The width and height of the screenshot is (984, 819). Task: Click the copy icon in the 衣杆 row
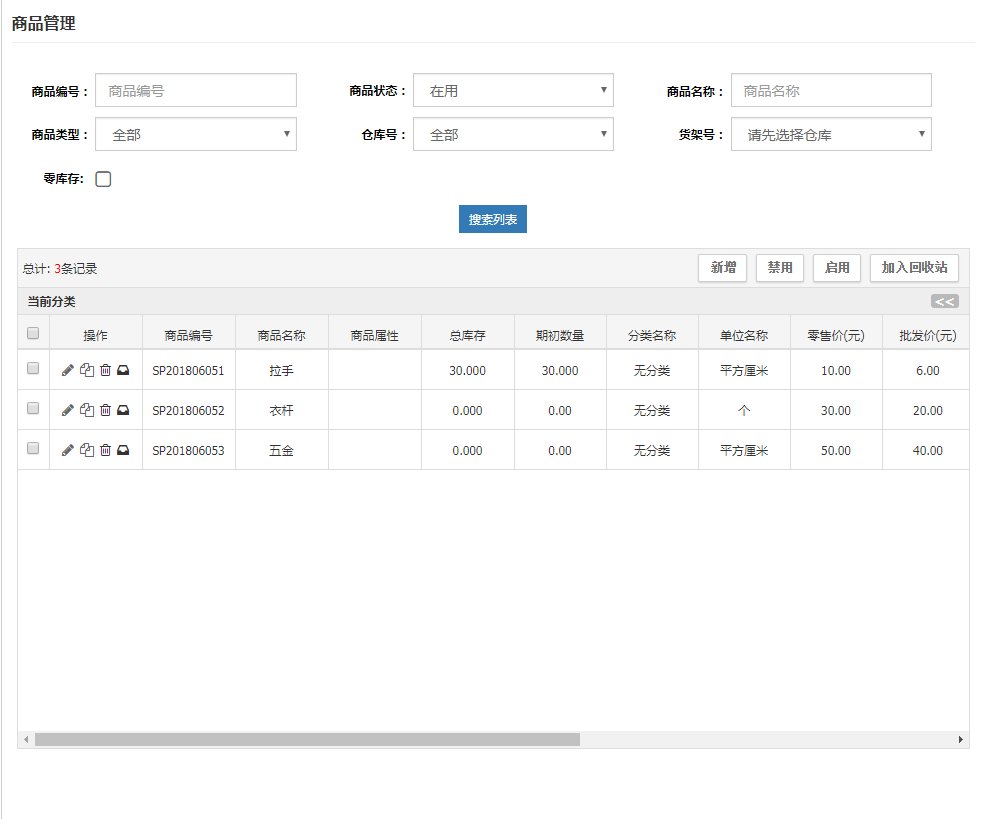(x=87, y=410)
